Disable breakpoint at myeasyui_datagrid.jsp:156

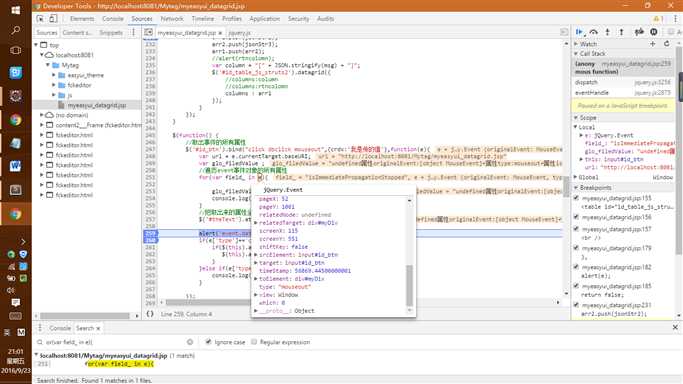point(577,217)
